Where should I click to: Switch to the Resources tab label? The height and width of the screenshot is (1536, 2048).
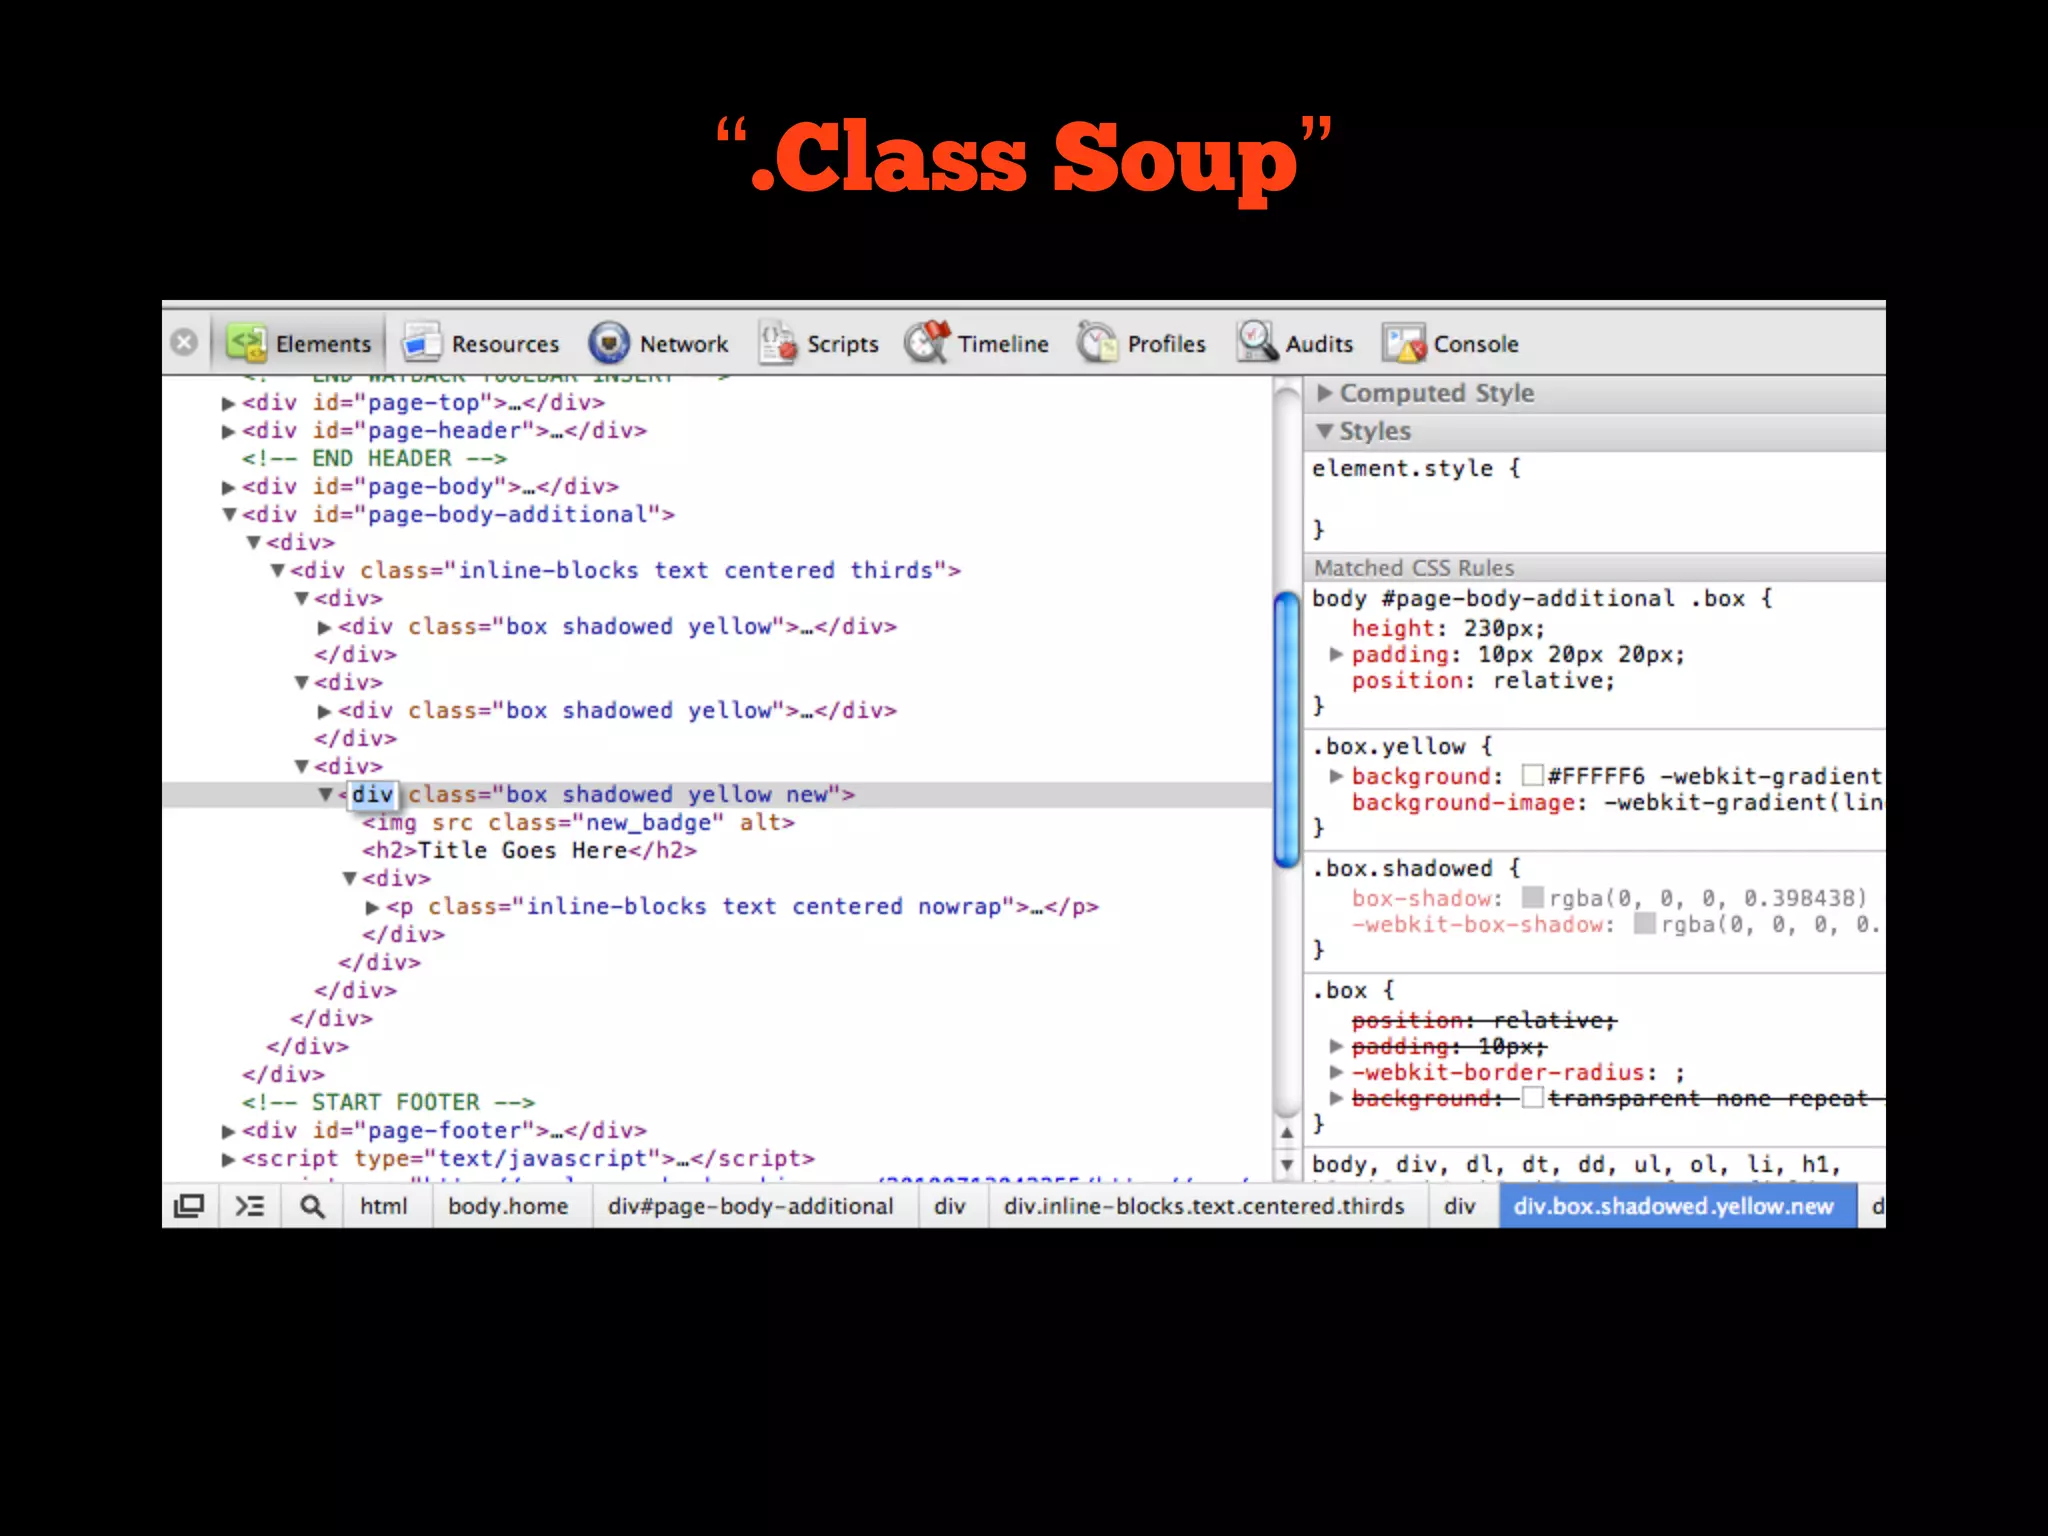505,344
